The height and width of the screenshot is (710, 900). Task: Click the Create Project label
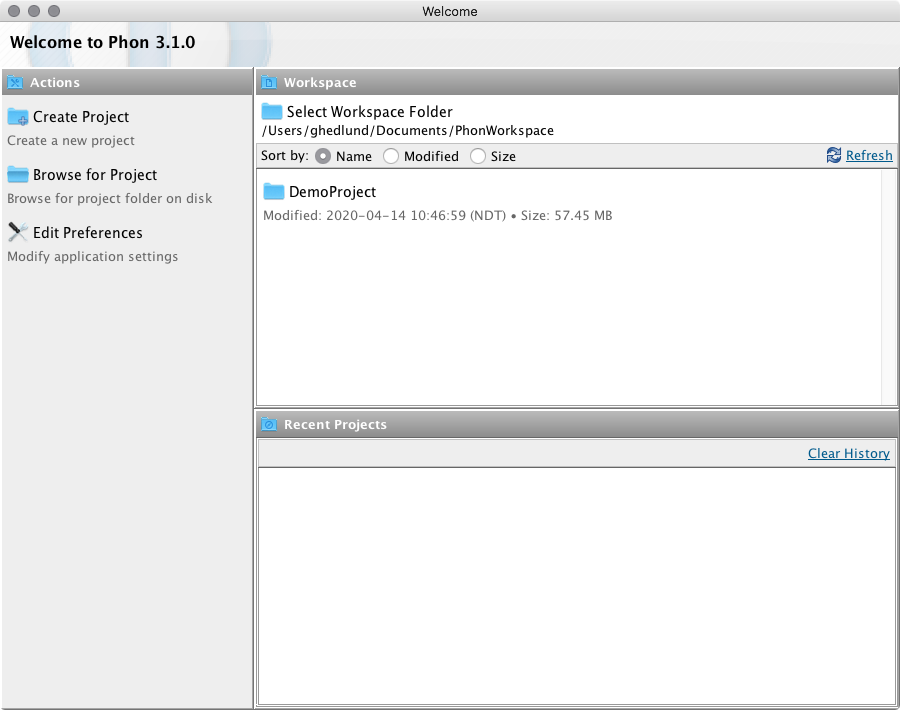pyautogui.click(x=81, y=117)
